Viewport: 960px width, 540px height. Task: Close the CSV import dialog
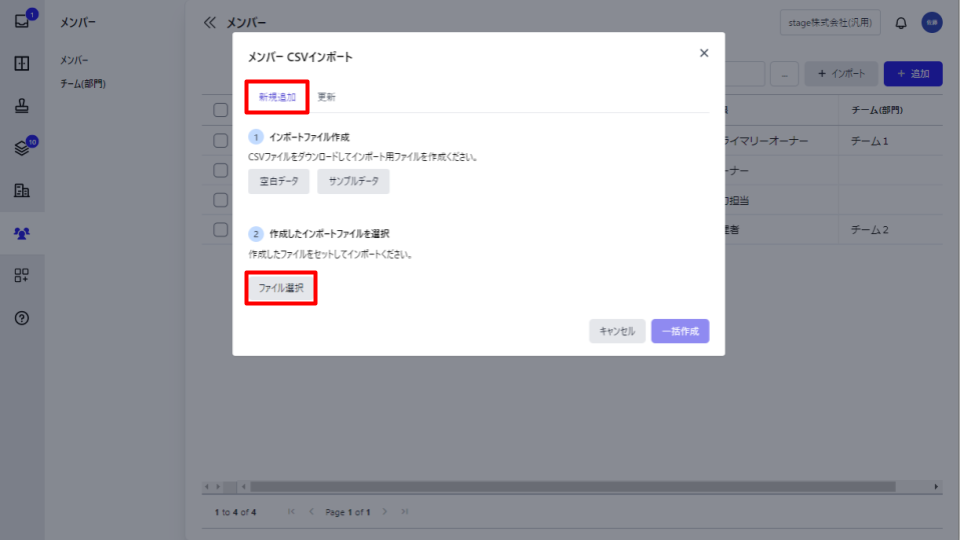(704, 53)
